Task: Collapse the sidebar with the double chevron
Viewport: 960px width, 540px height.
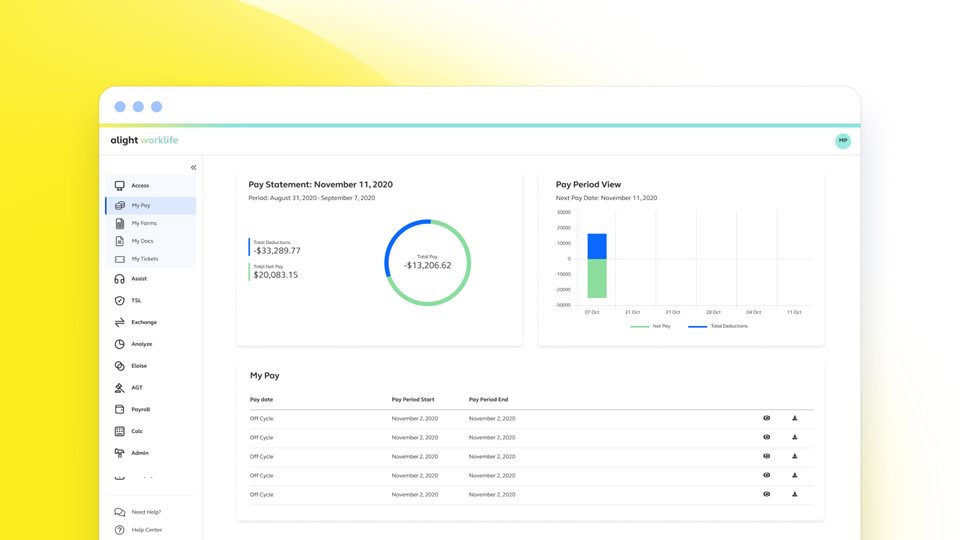Action: click(193, 168)
